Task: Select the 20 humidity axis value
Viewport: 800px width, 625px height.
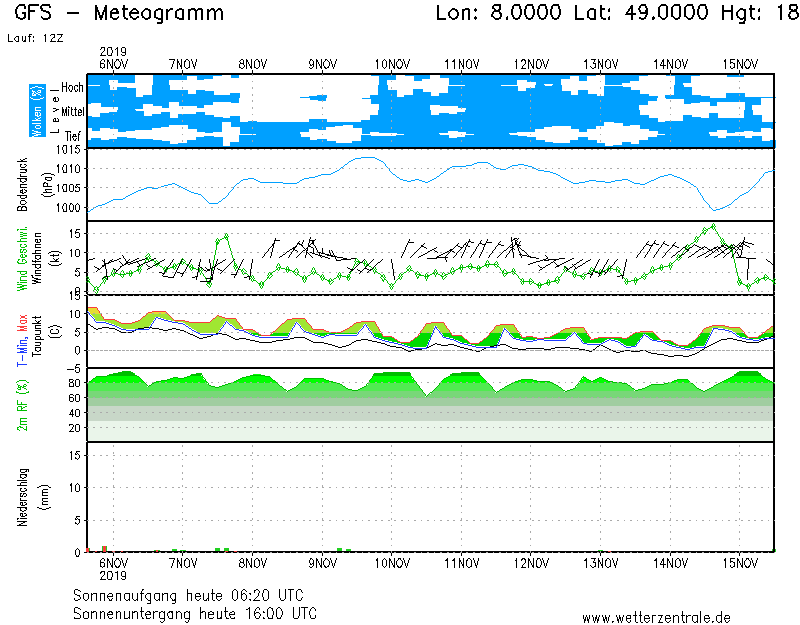Action: pos(74,428)
